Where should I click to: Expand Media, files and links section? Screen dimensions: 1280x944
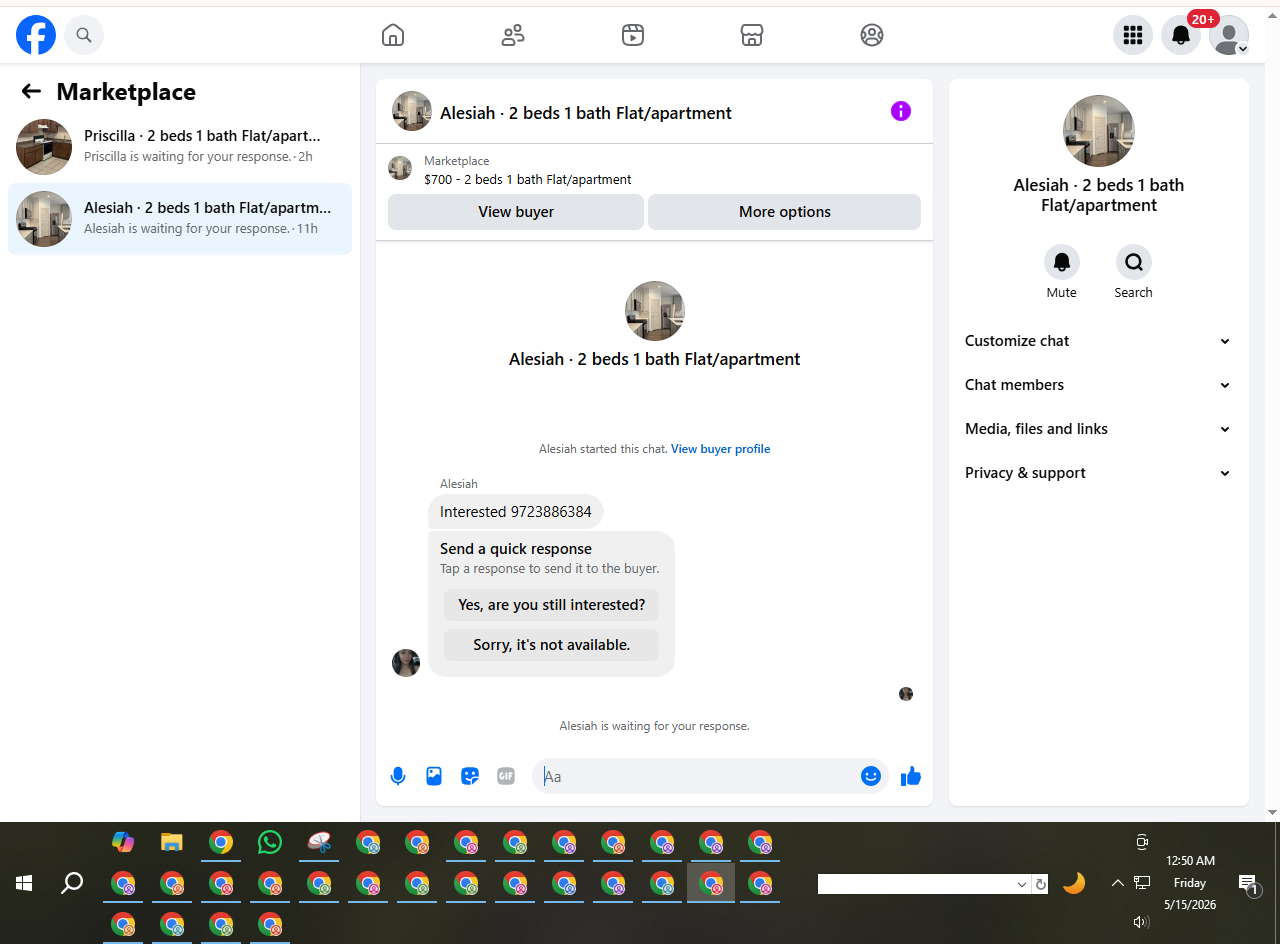tap(1099, 429)
